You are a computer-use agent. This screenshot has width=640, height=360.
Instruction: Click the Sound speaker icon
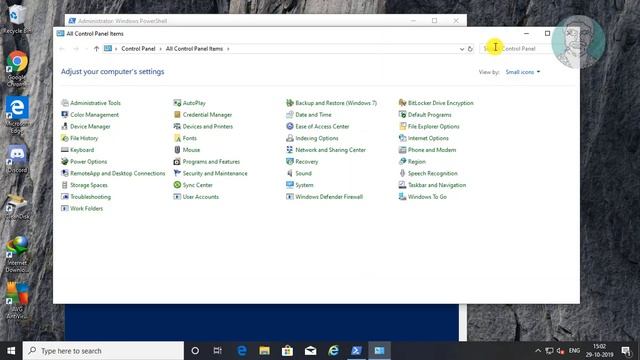(x=290, y=173)
